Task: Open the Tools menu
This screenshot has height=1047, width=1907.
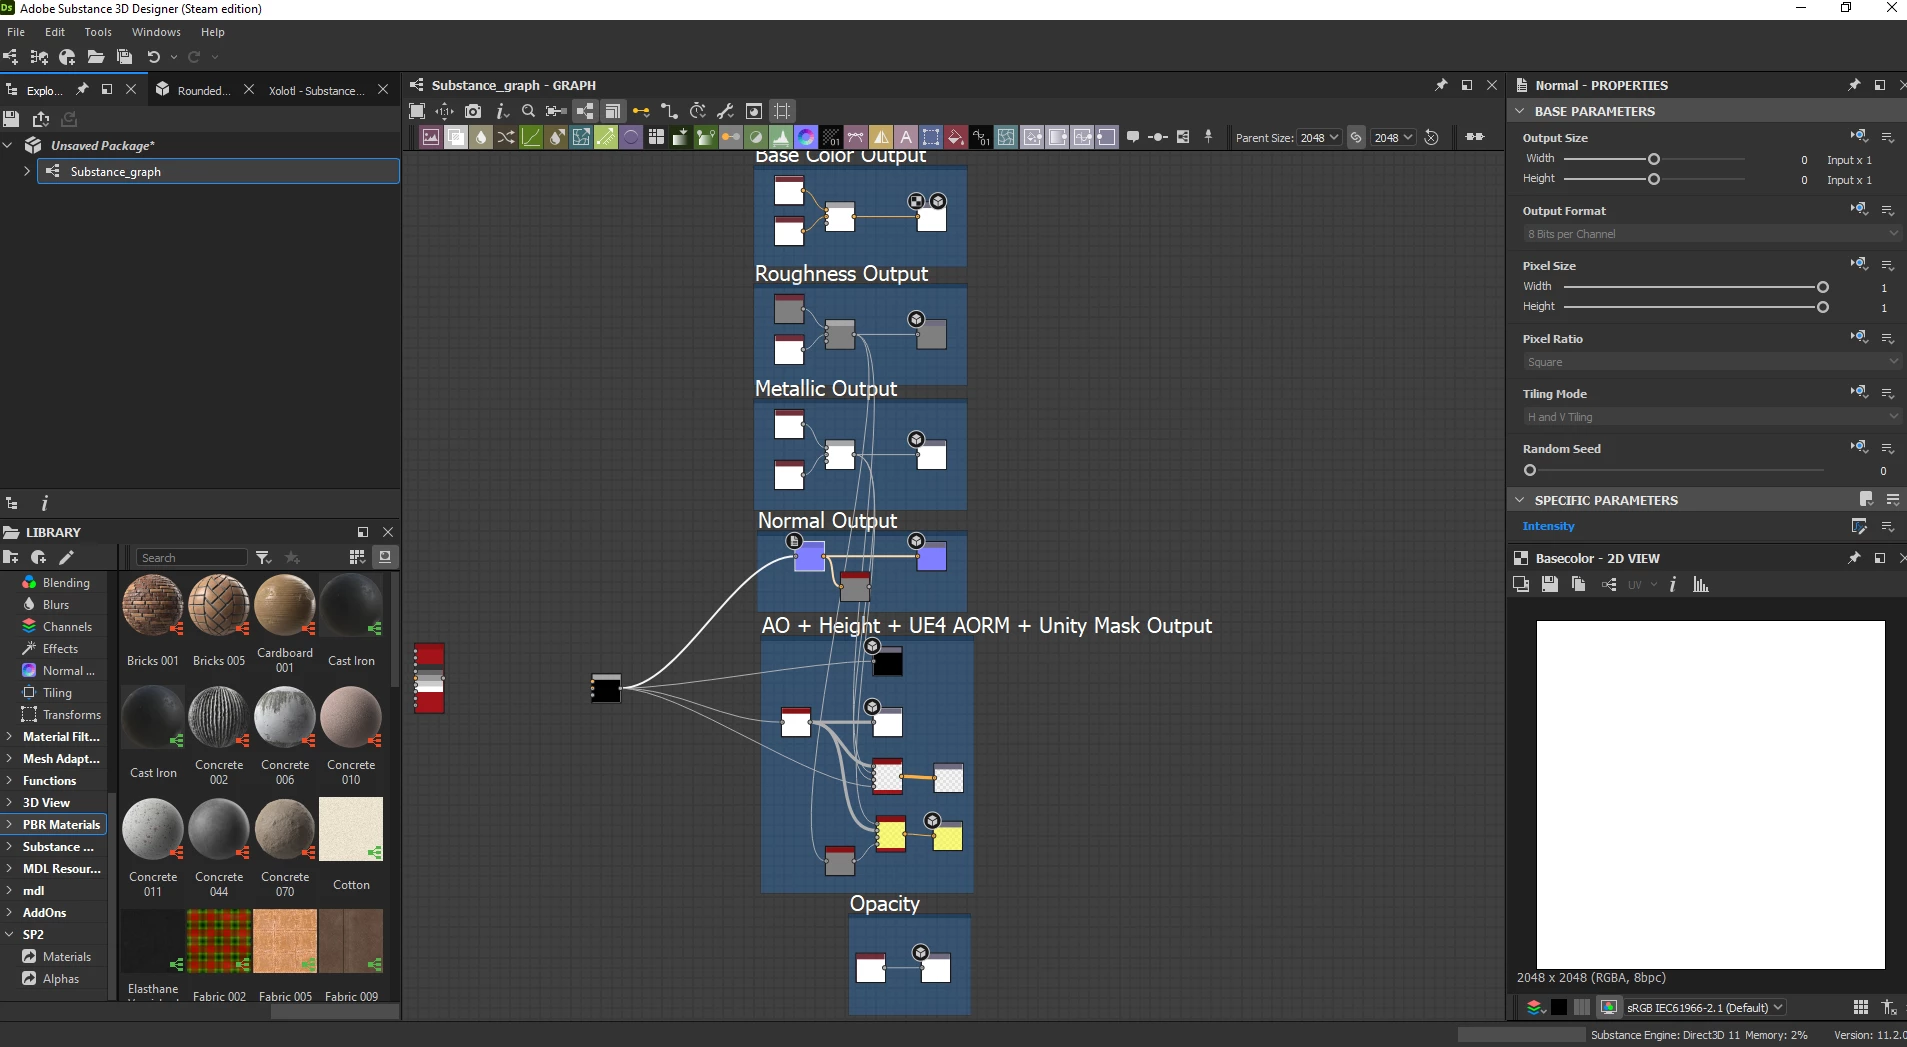Action: pos(98,32)
